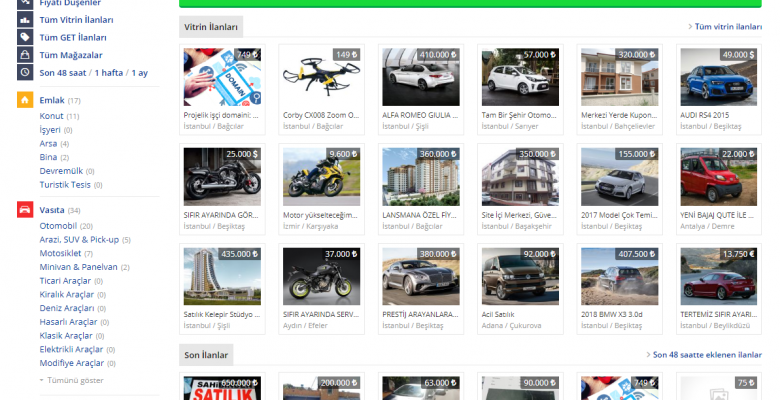Viewport: 780px width, 400px height.
Task: Select Motosiklet subcategory
Action: 61,253
